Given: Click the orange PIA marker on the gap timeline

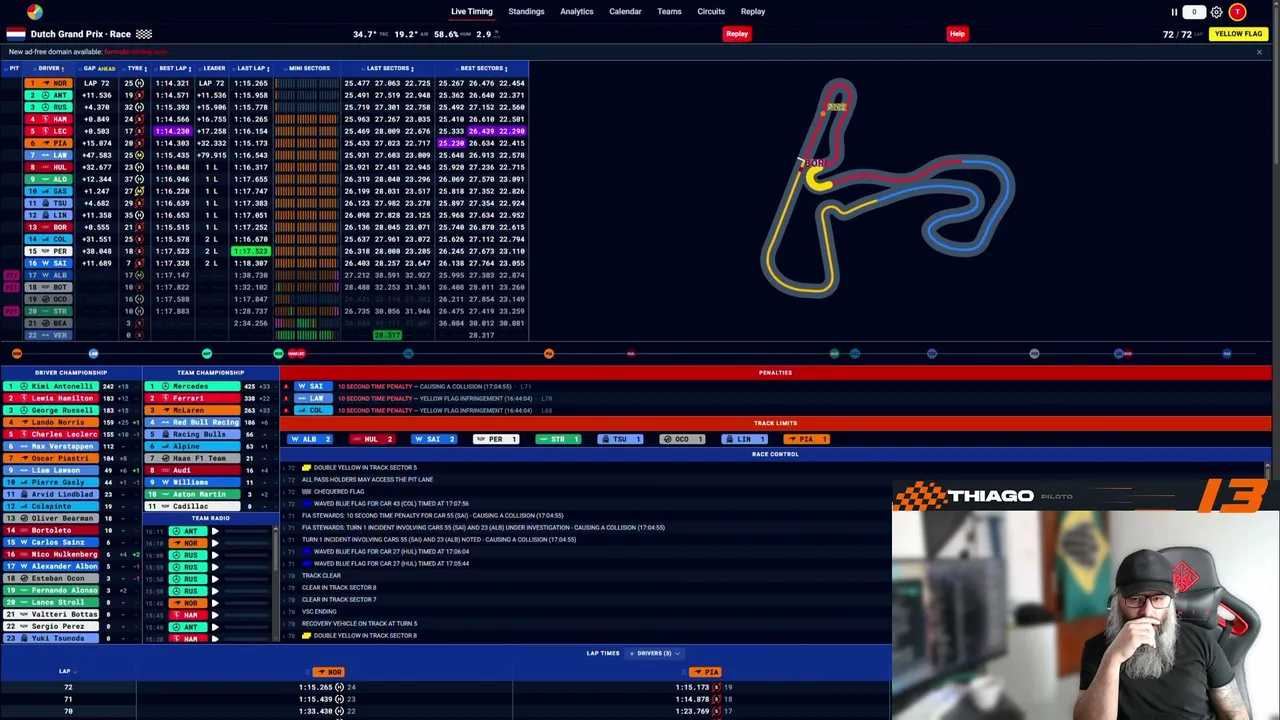Looking at the screenshot, I should point(549,354).
